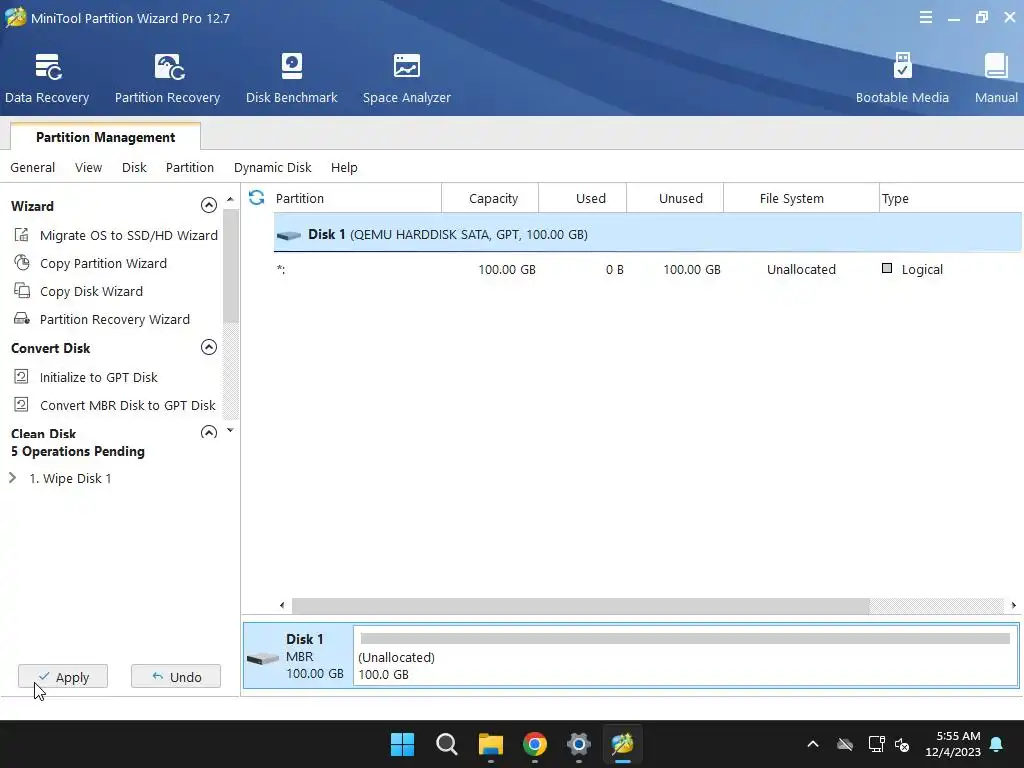Open the Windows Start menu
Viewport: 1024px width, 768px height.
[402, 744]
